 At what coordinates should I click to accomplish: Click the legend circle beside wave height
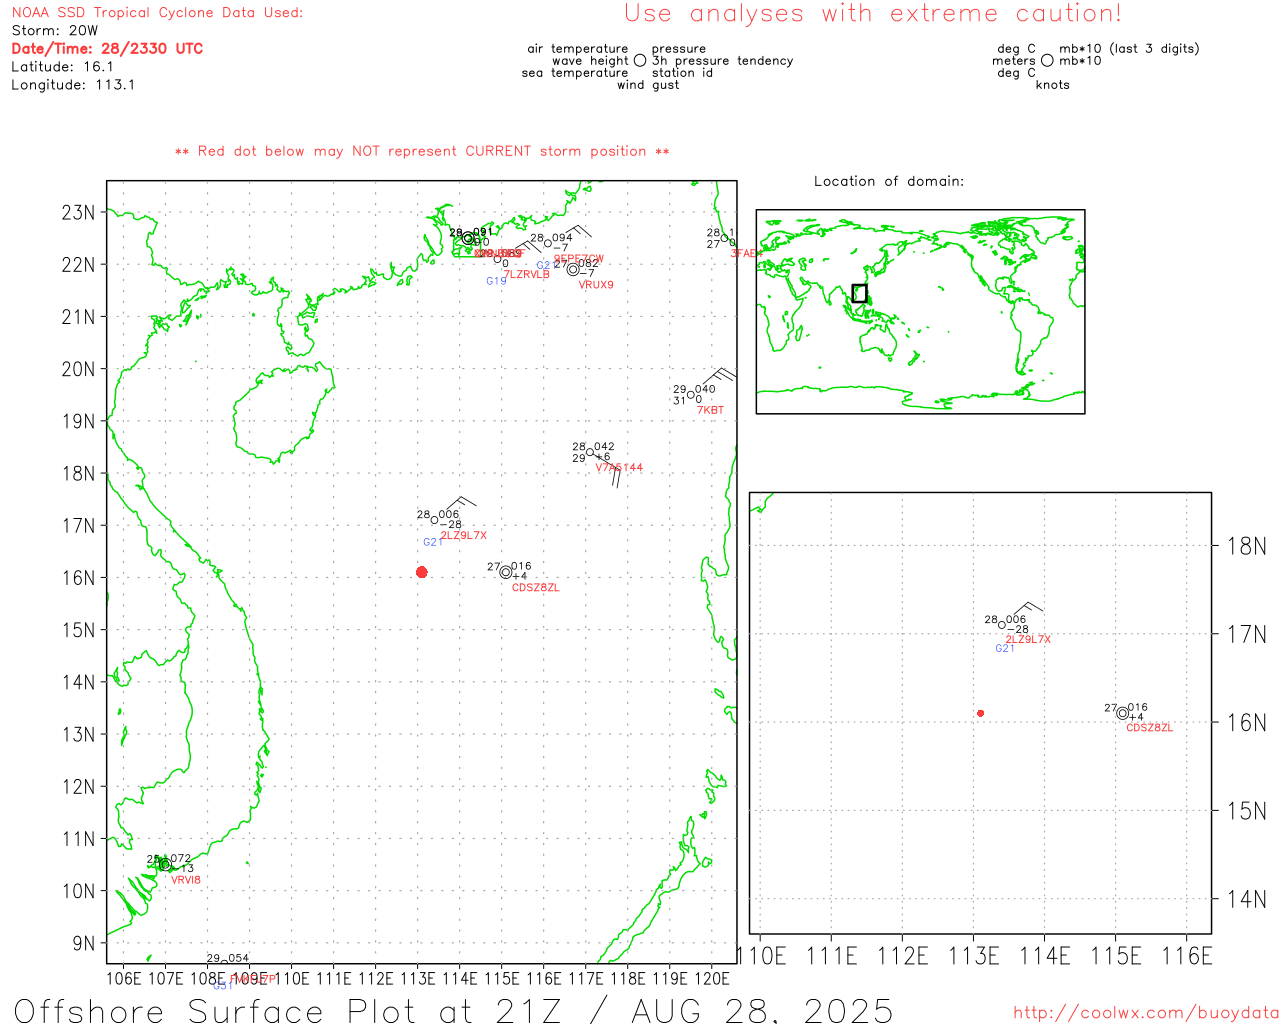[x=640, y=60]
